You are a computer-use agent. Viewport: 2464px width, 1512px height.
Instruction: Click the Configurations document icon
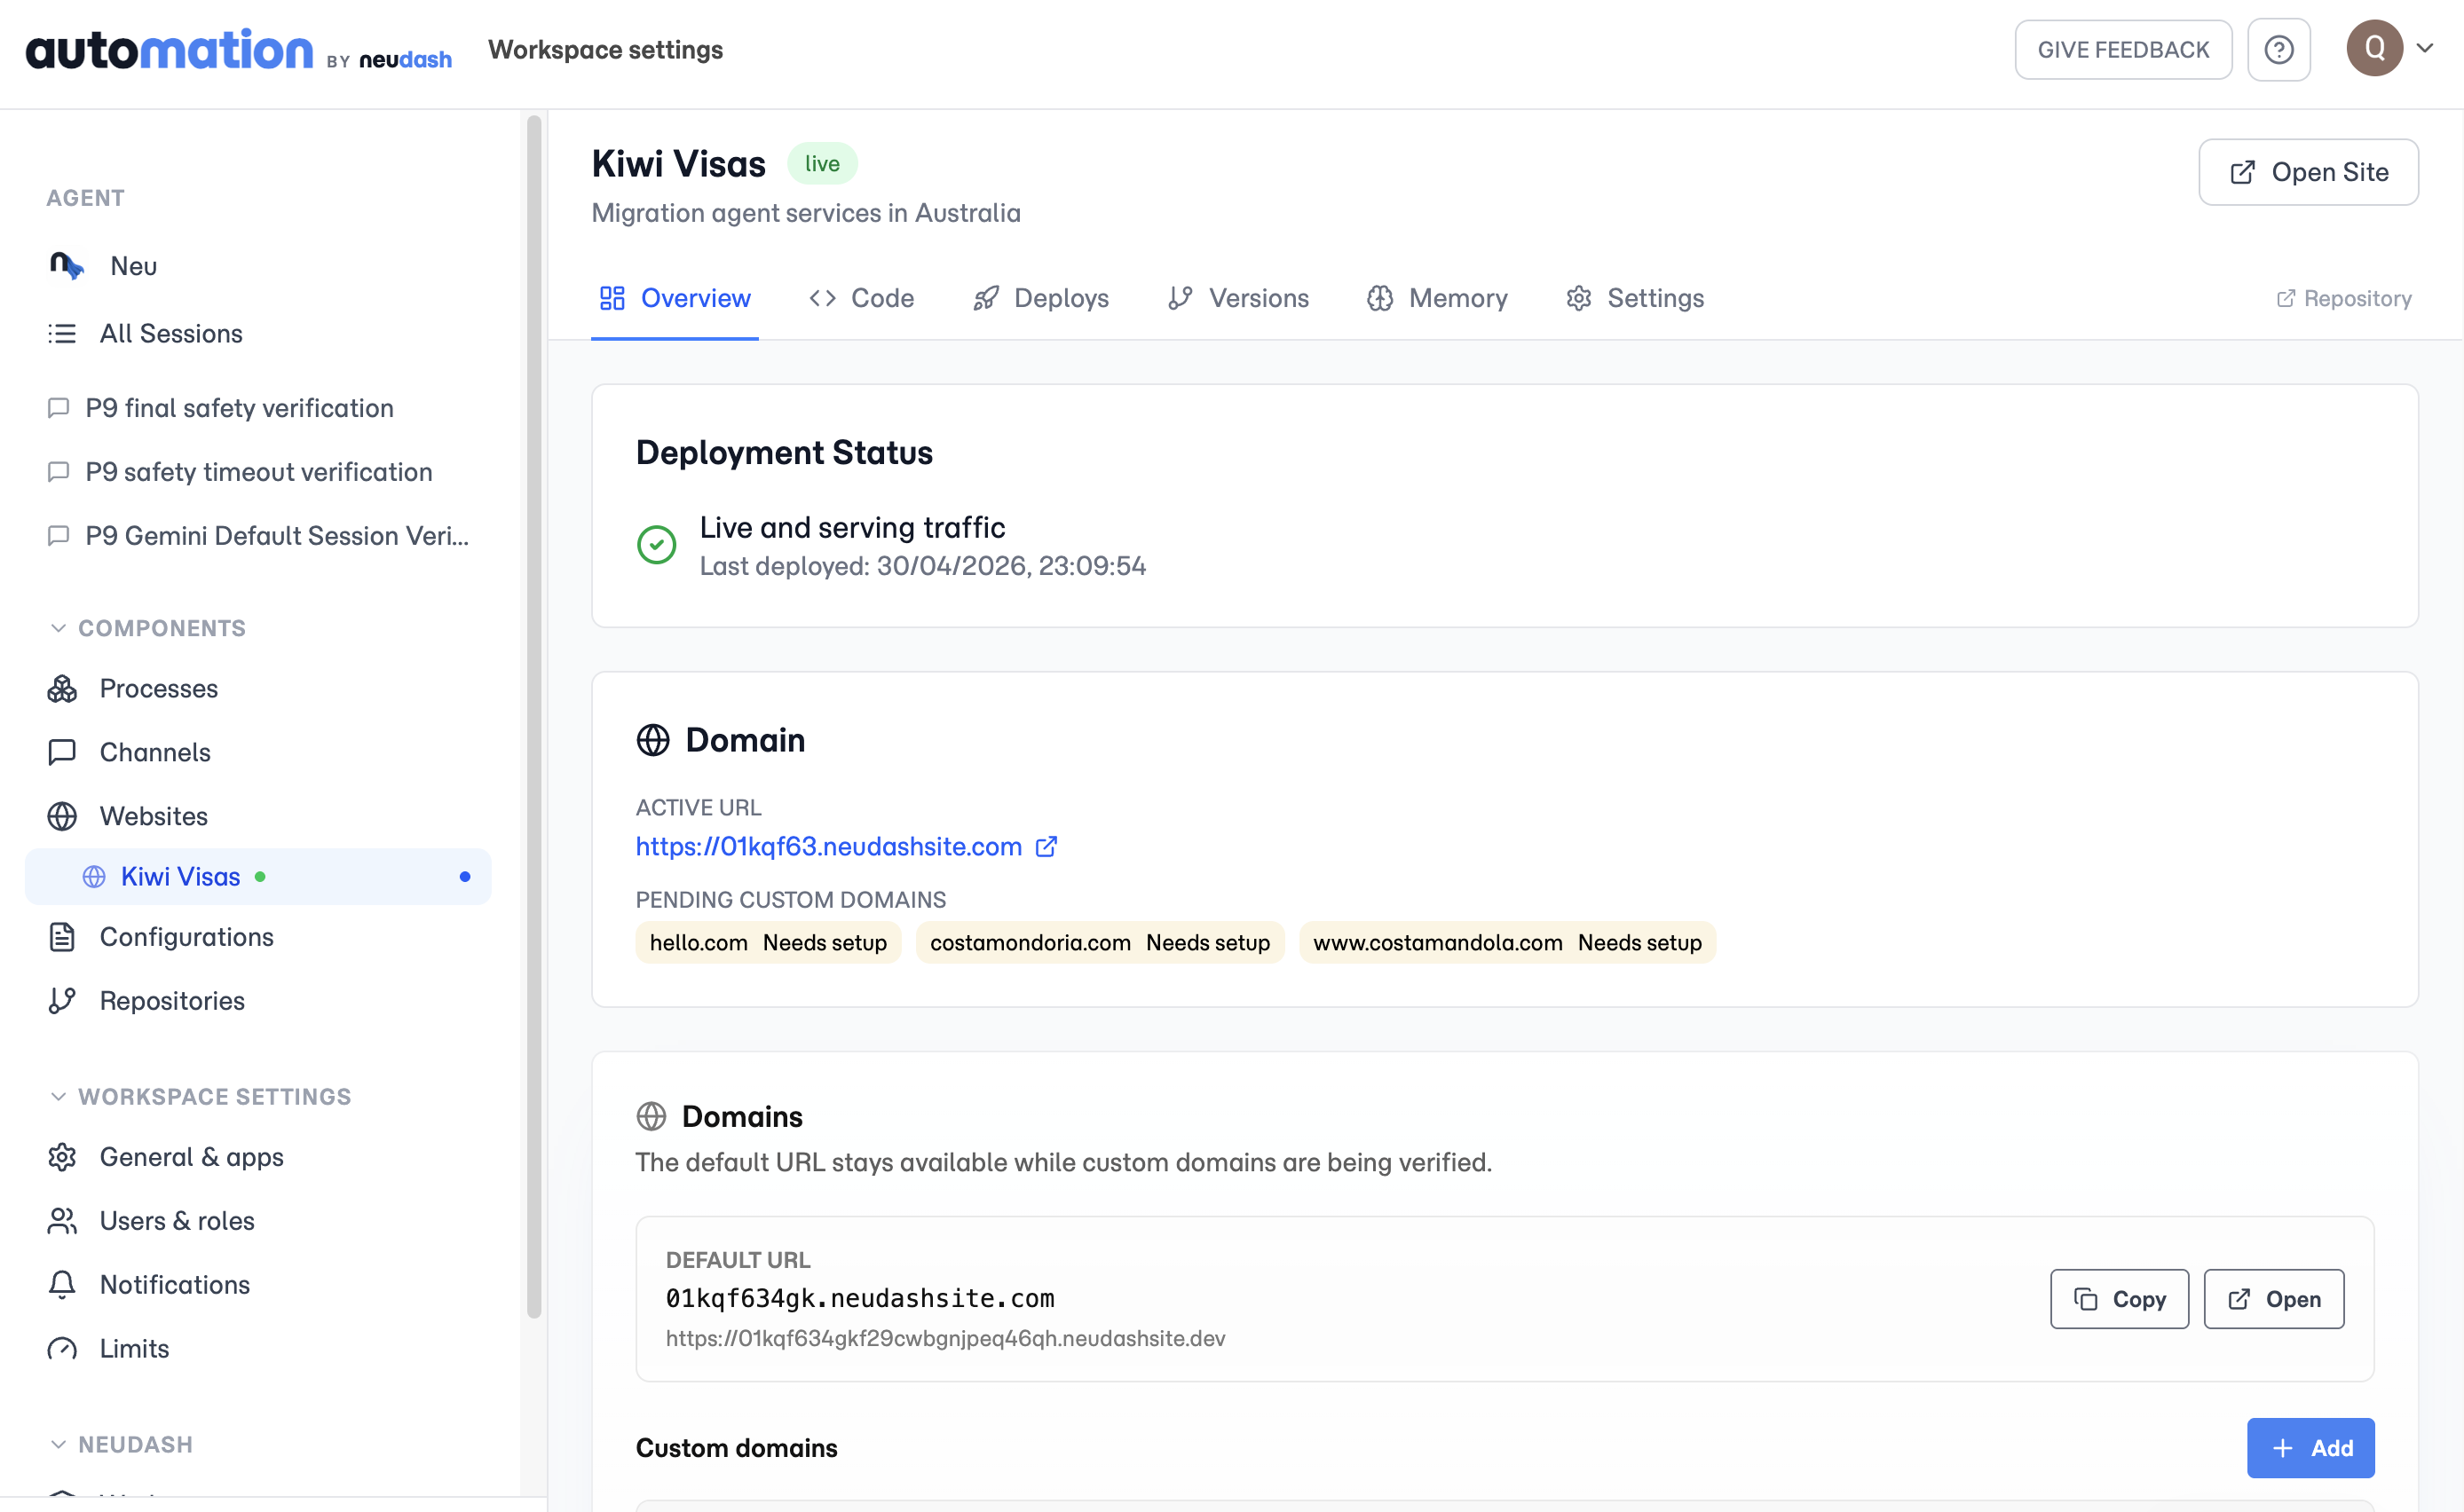click(62, 937)
